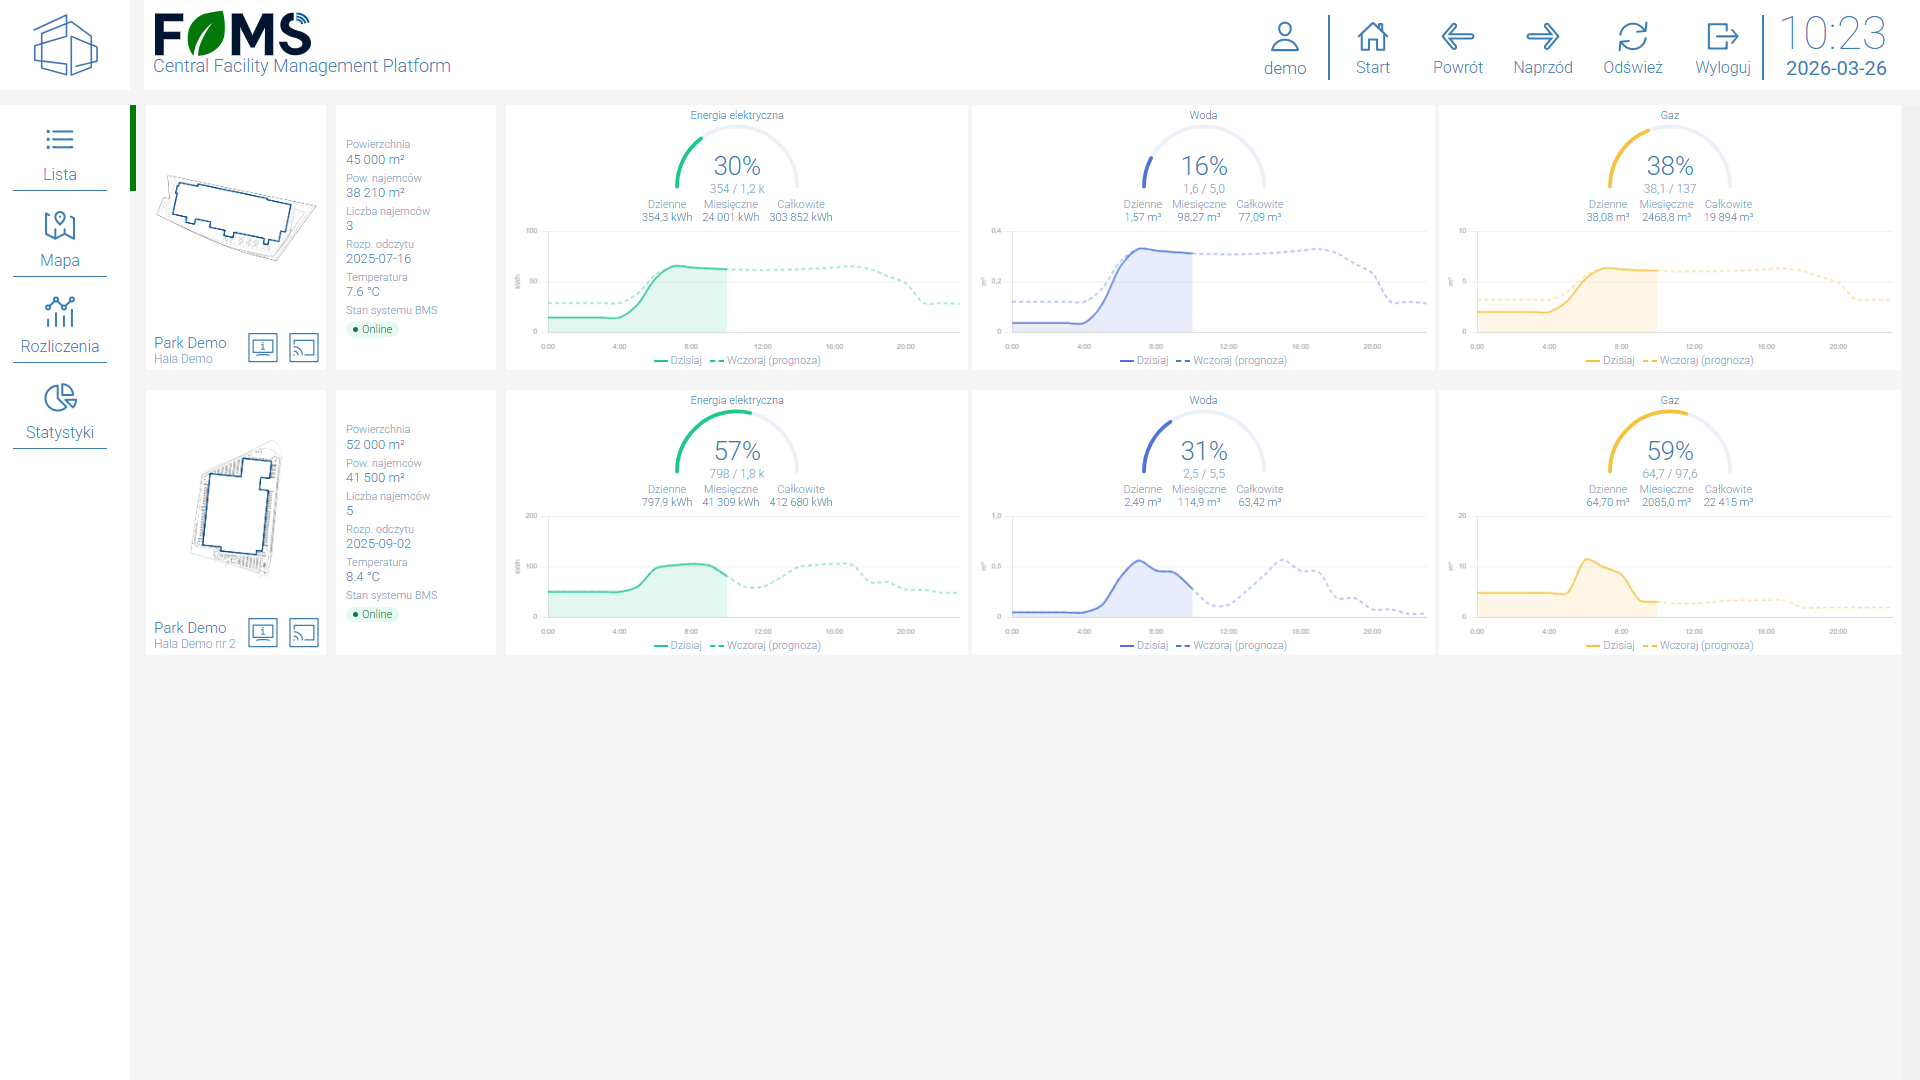Image resolution: width=1920 pixels, height=1080 pixels.
Task: Click the Powrót back arrow
Action: pyautogui.click(x=1457, y=38)
